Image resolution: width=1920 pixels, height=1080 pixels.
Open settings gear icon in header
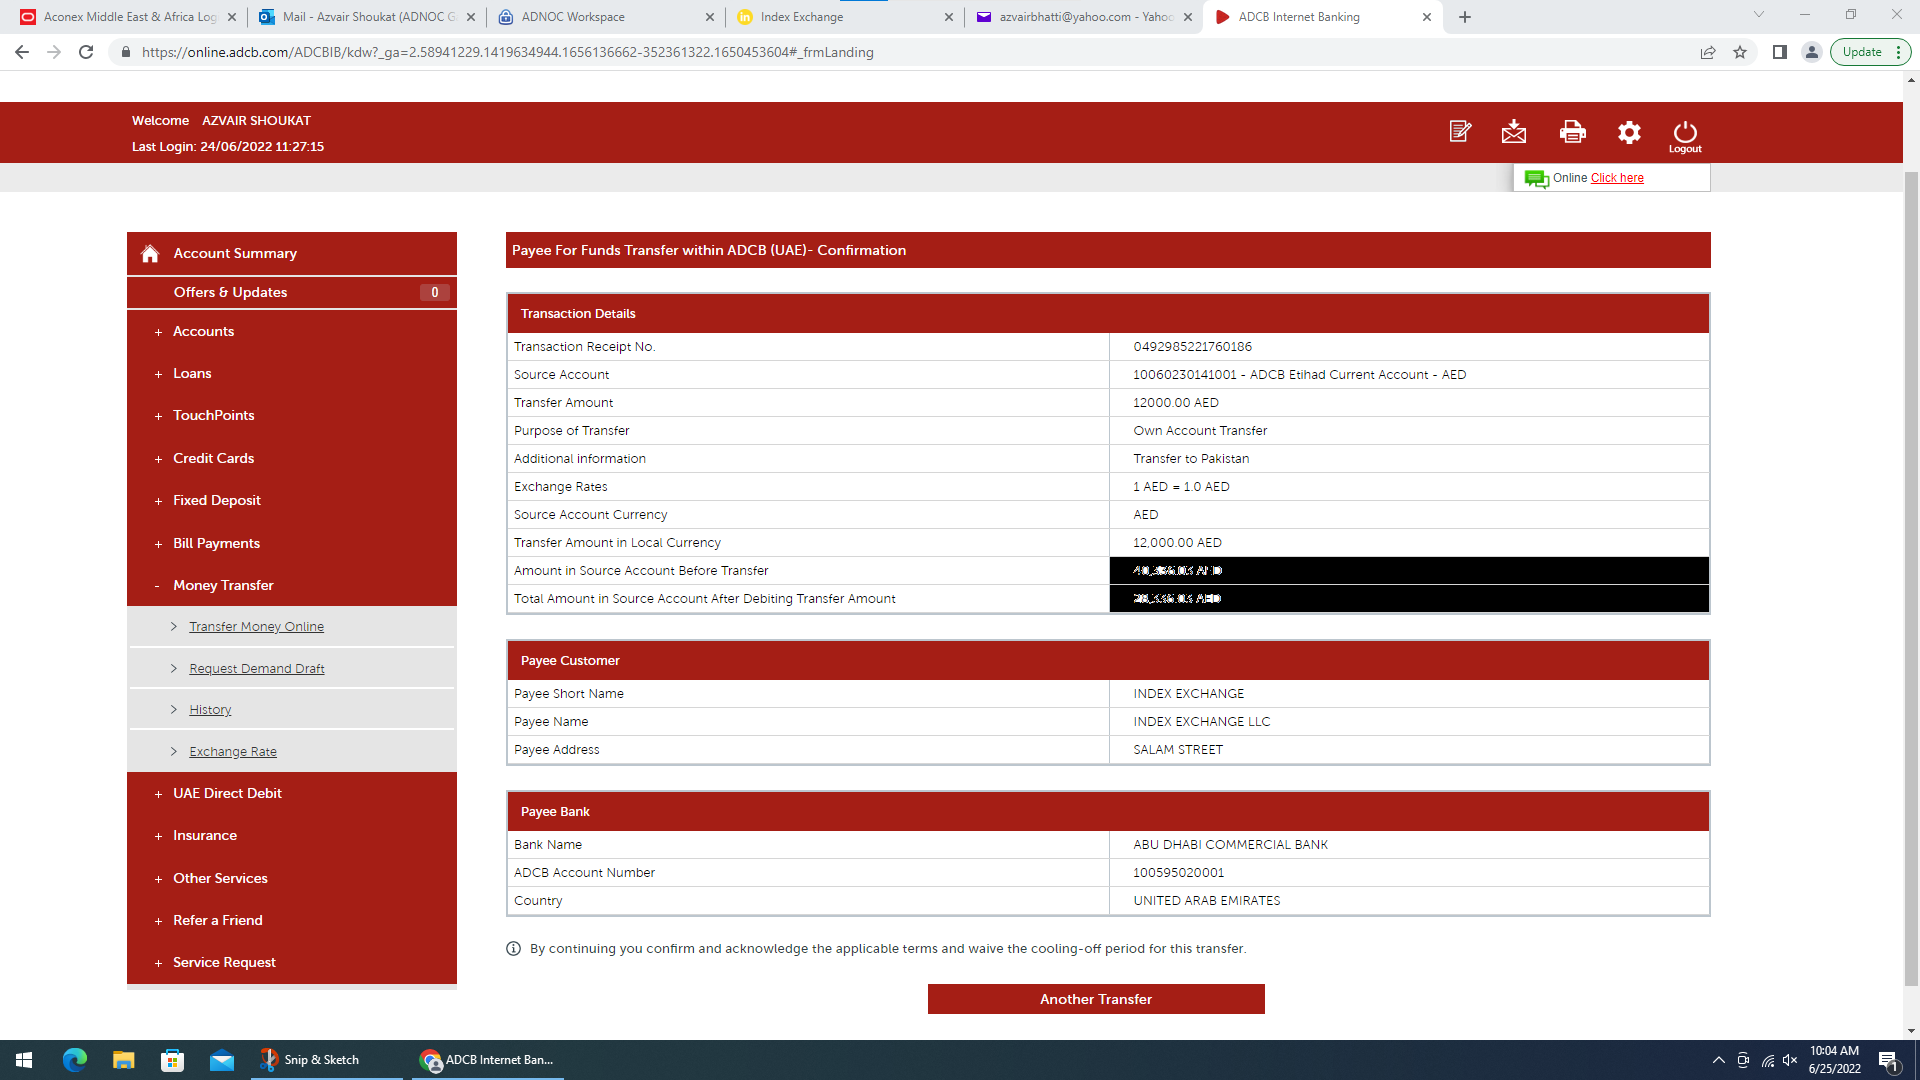coord(1629,132)
